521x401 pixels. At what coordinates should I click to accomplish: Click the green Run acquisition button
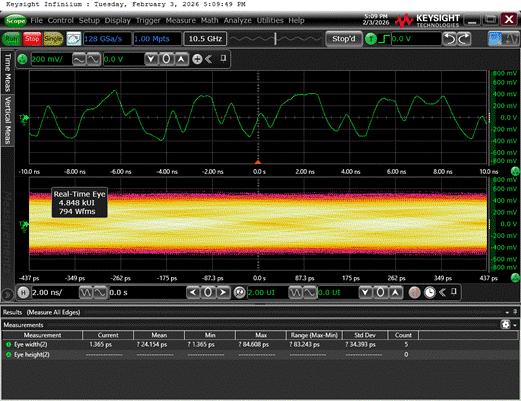click(x=11, y=39)
